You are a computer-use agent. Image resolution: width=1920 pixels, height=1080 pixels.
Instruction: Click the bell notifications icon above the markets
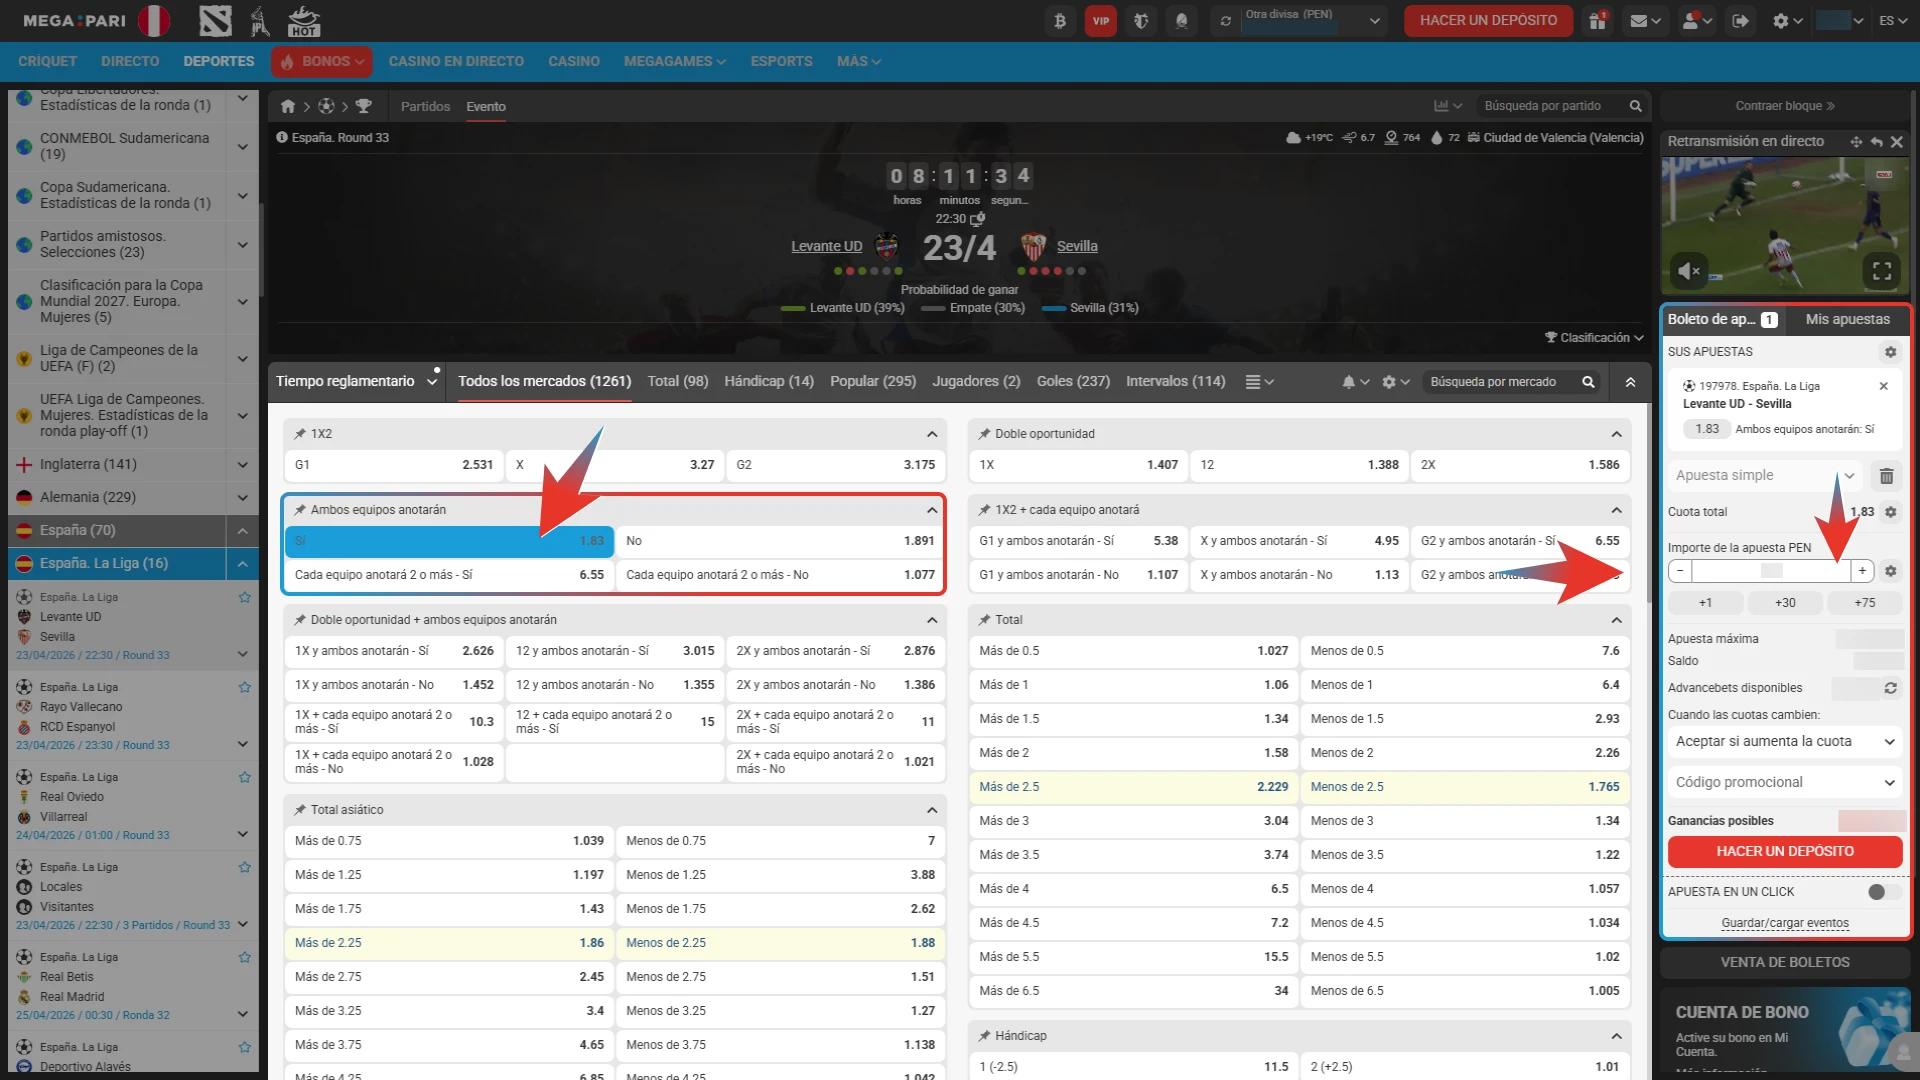point(1349,381)
